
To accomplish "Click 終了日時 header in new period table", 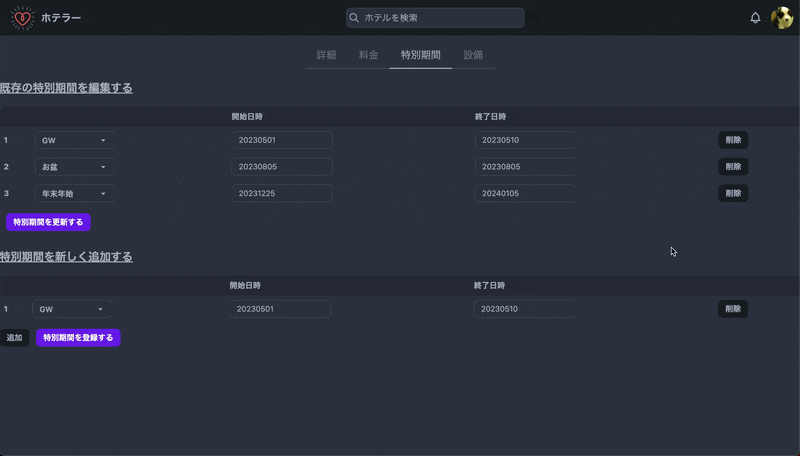I will coord(489,286).
